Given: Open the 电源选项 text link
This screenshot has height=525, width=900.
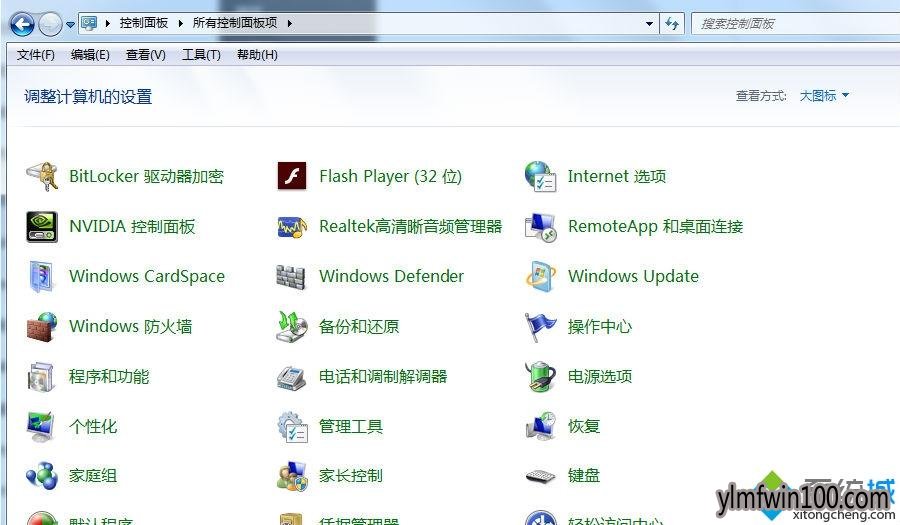Looking at the screenshot, I should (600, 376).
